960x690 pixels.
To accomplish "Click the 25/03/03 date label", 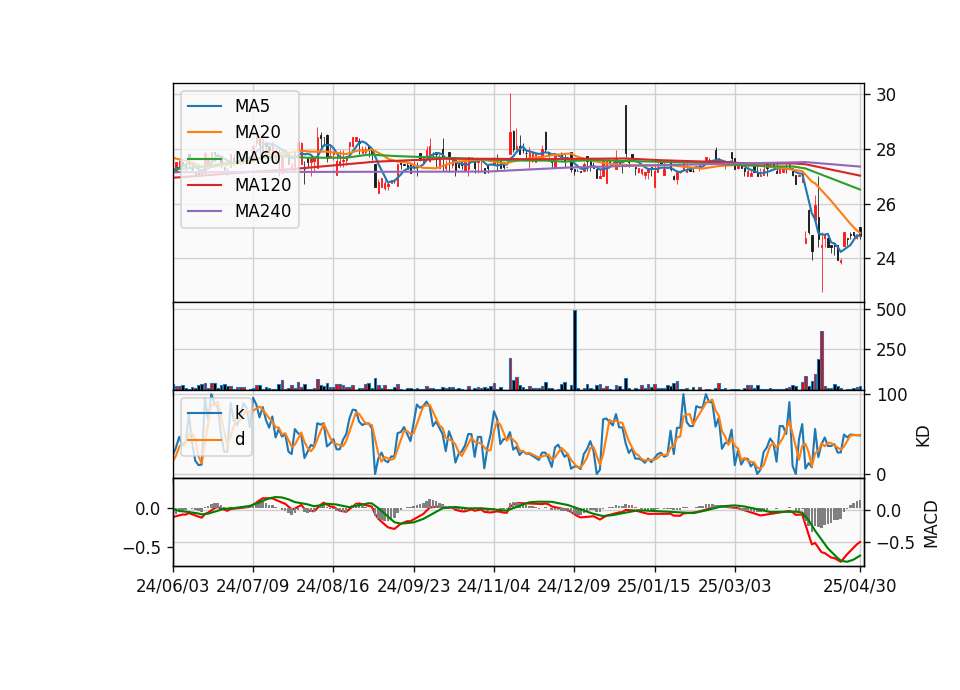I will (x=735, y=586).
